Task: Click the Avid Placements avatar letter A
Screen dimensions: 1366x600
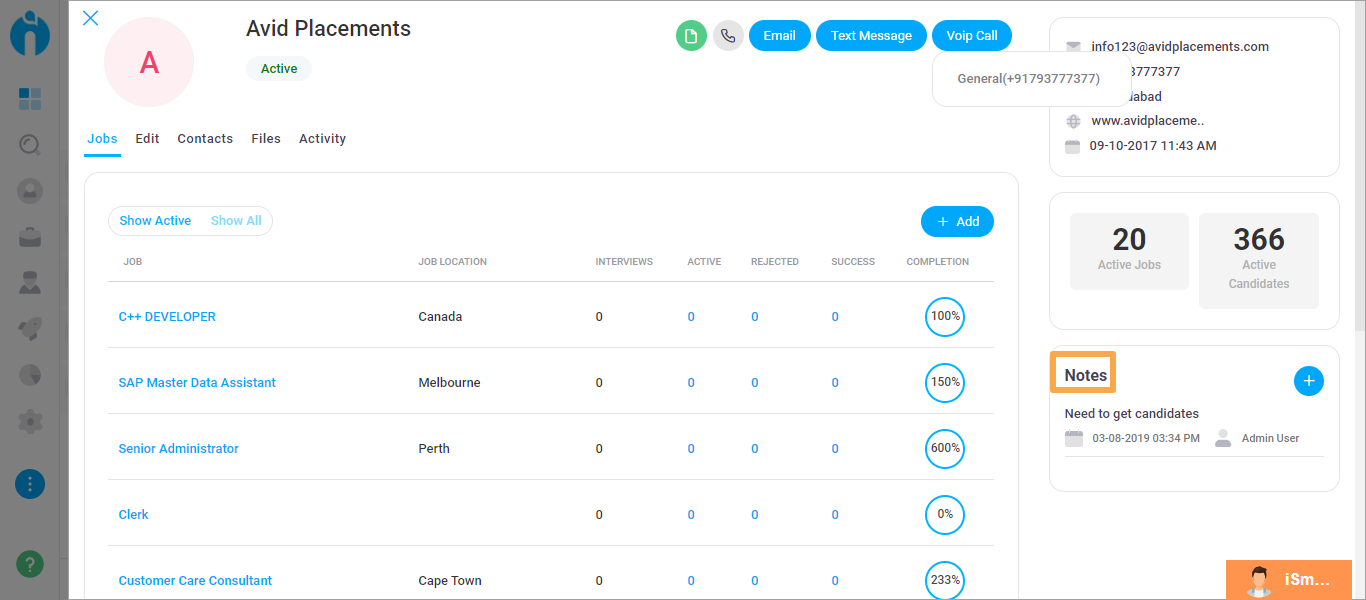Action: [x=149, y=62]
